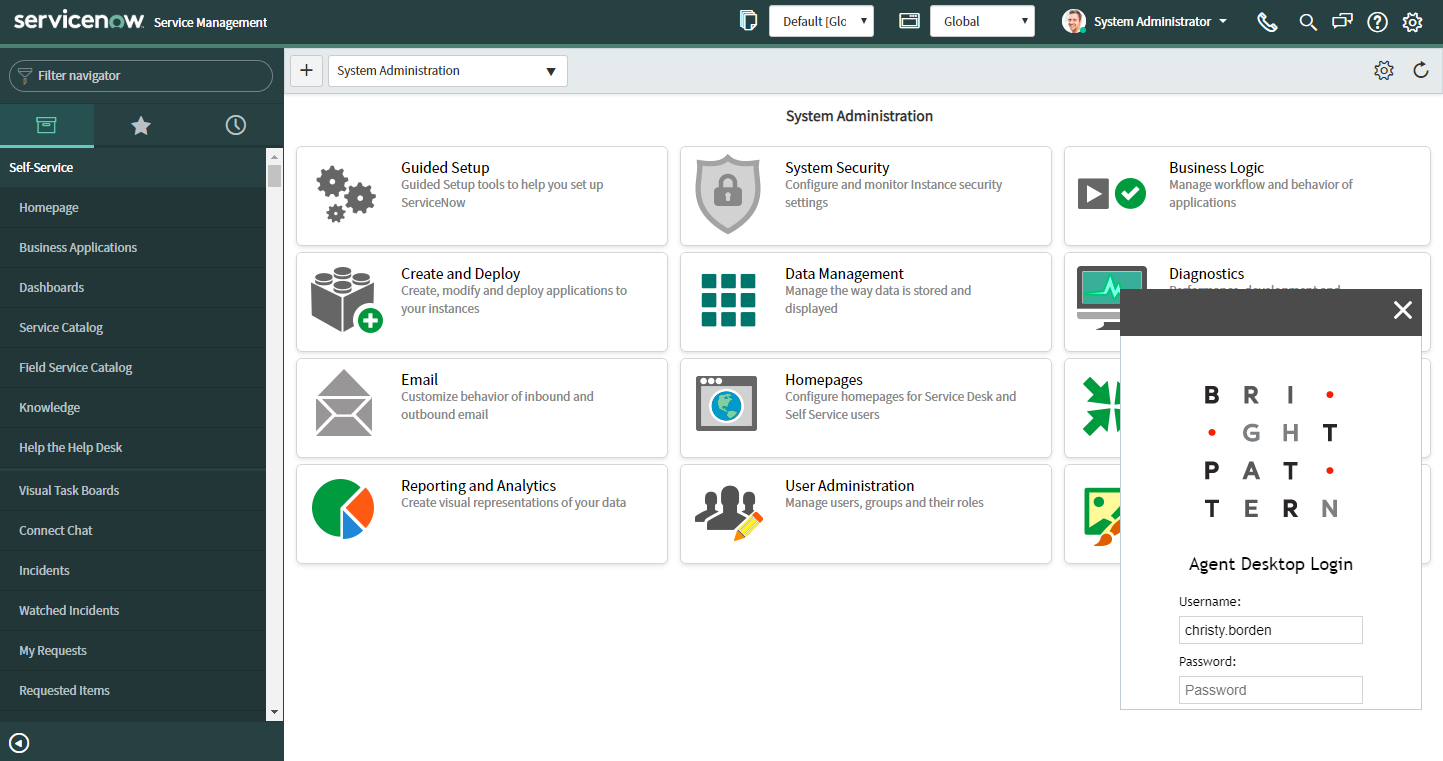Click the Filter navigator field
Viewport: 1443px width, 761px height.
[x=141, y=76]
